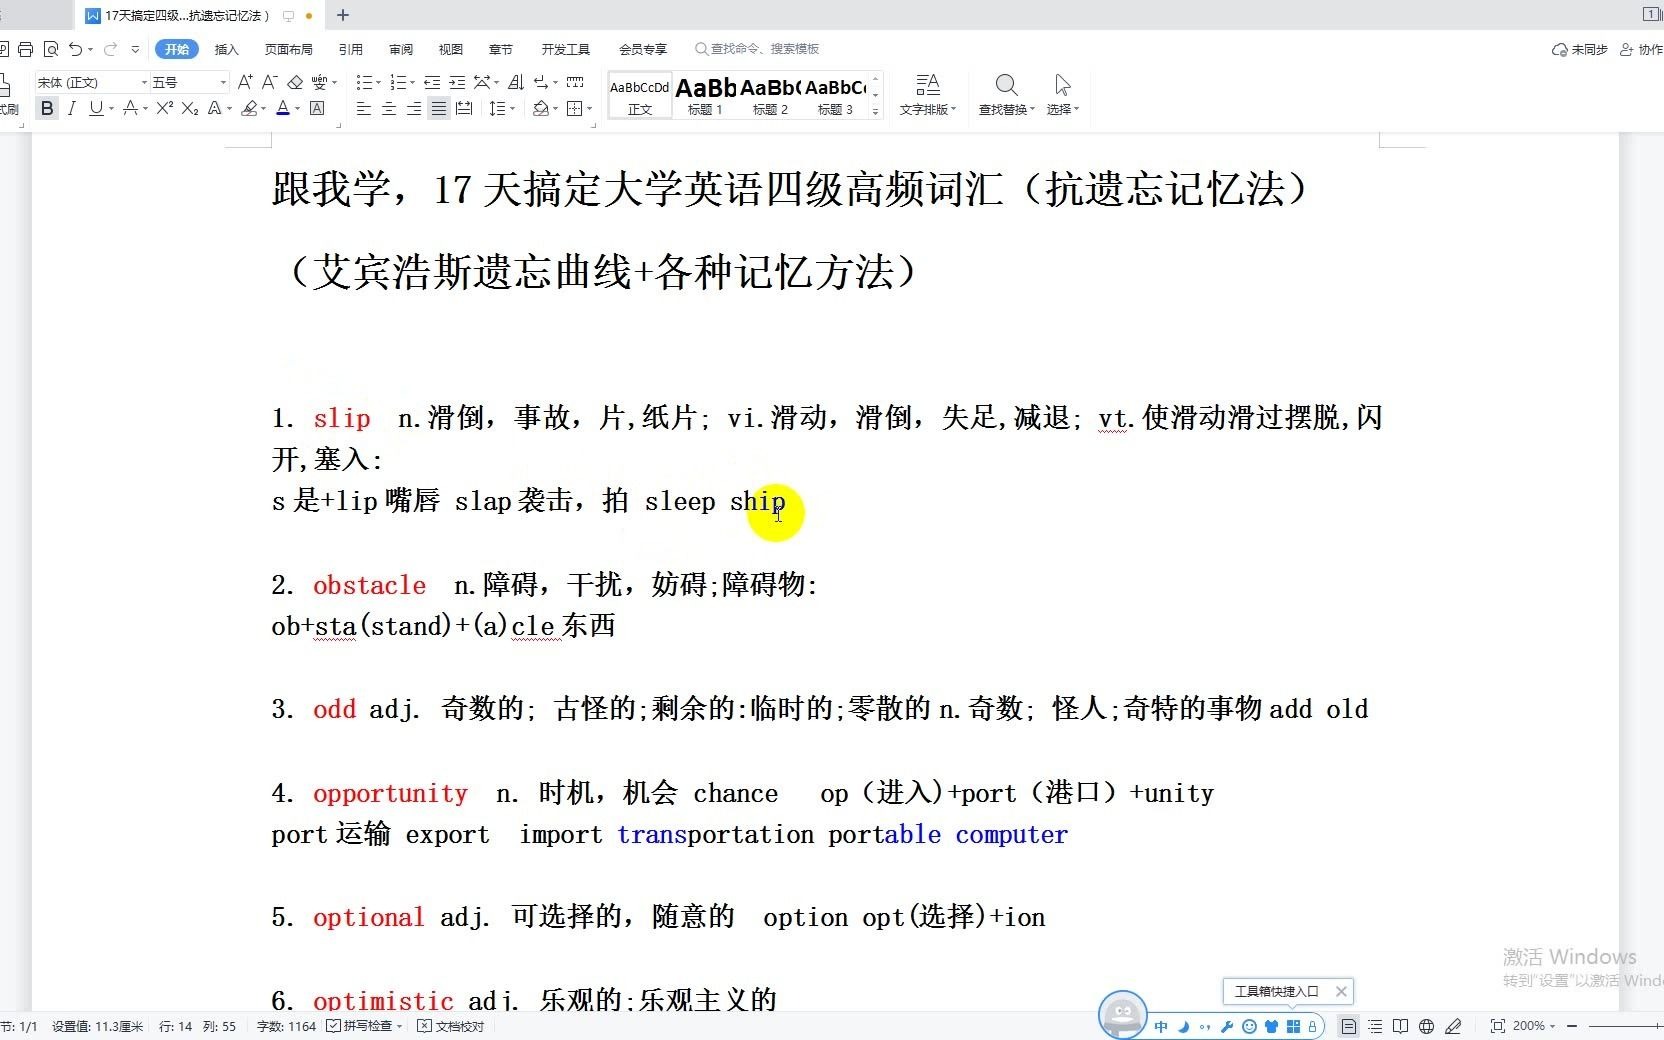Click 未同步 sync status button
This screenshot has width=1664, height=1040.
[x=1579, y=49]
